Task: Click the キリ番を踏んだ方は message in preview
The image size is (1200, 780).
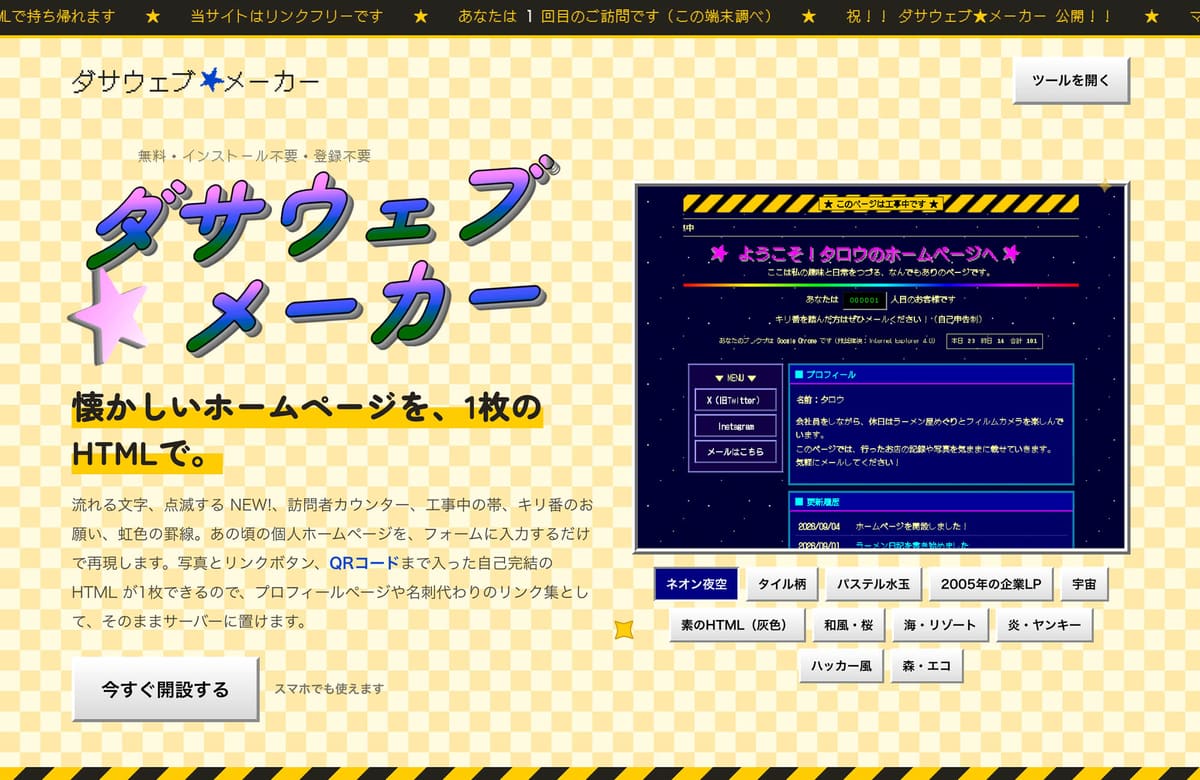Action: coord(878,320)
